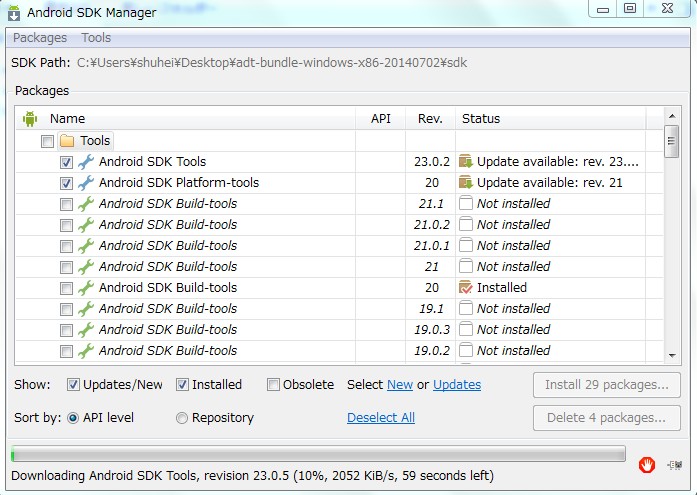Check Build-tools revision 20 checkbox
697x495 pixels.
coord(66,288)
